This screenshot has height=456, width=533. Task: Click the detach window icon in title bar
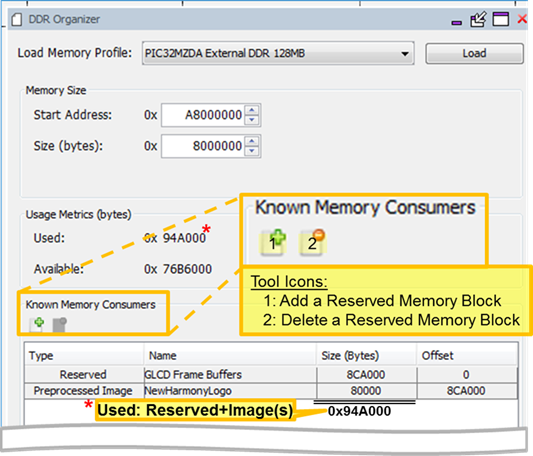[478, 19]
